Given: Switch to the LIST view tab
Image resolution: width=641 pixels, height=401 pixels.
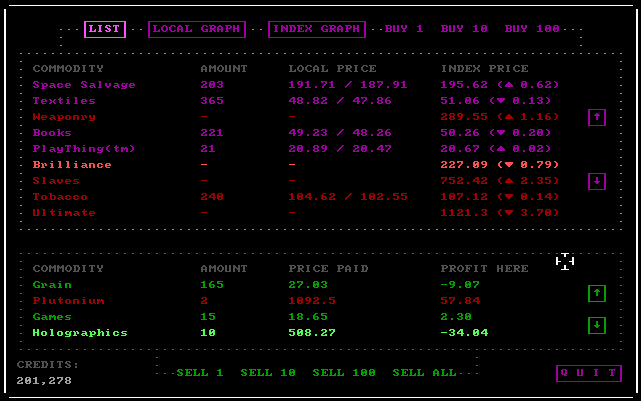Looking at the screenshot, I should pyautogui.click(x=105, y=29).
